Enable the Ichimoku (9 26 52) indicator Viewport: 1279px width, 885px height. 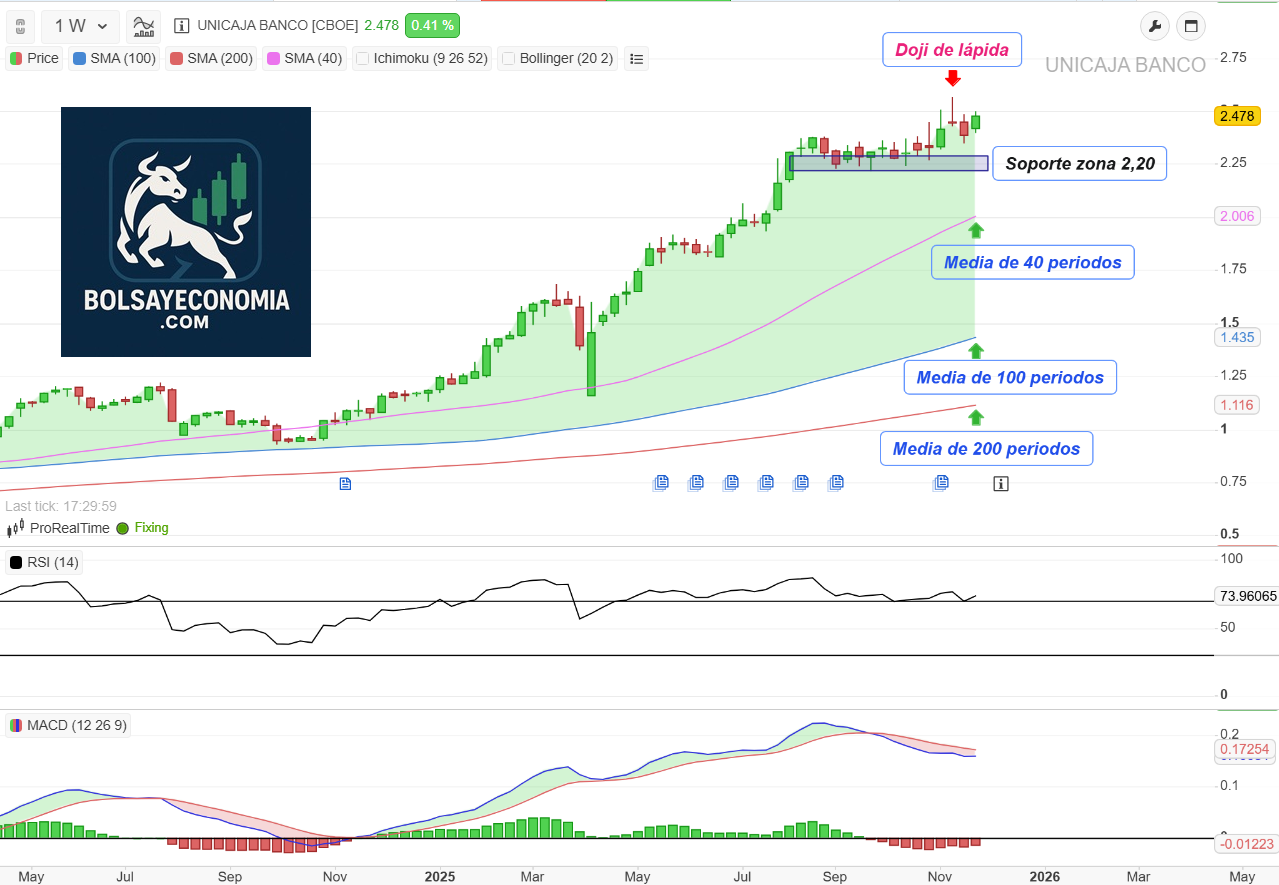pos(361,58)
